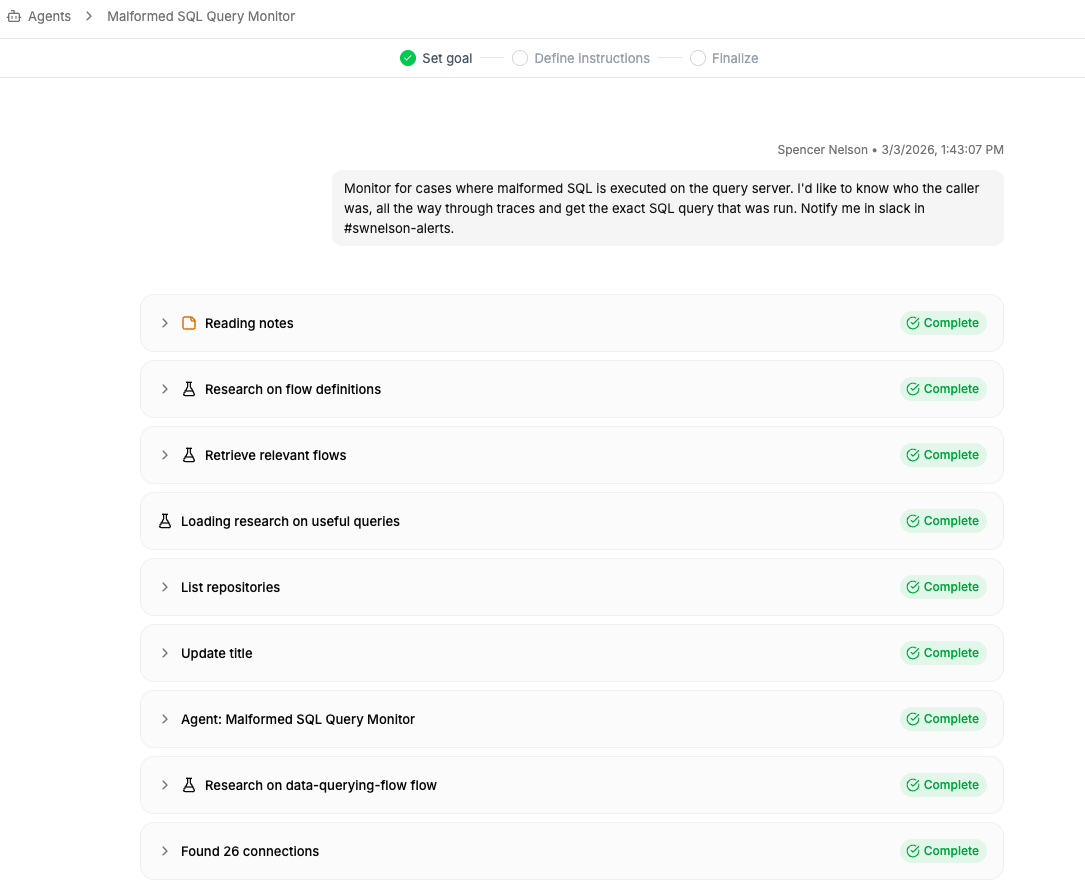Go to Agents breadcrumb link
Viewport: 1085px width, 882px height.
click(49, 17)
